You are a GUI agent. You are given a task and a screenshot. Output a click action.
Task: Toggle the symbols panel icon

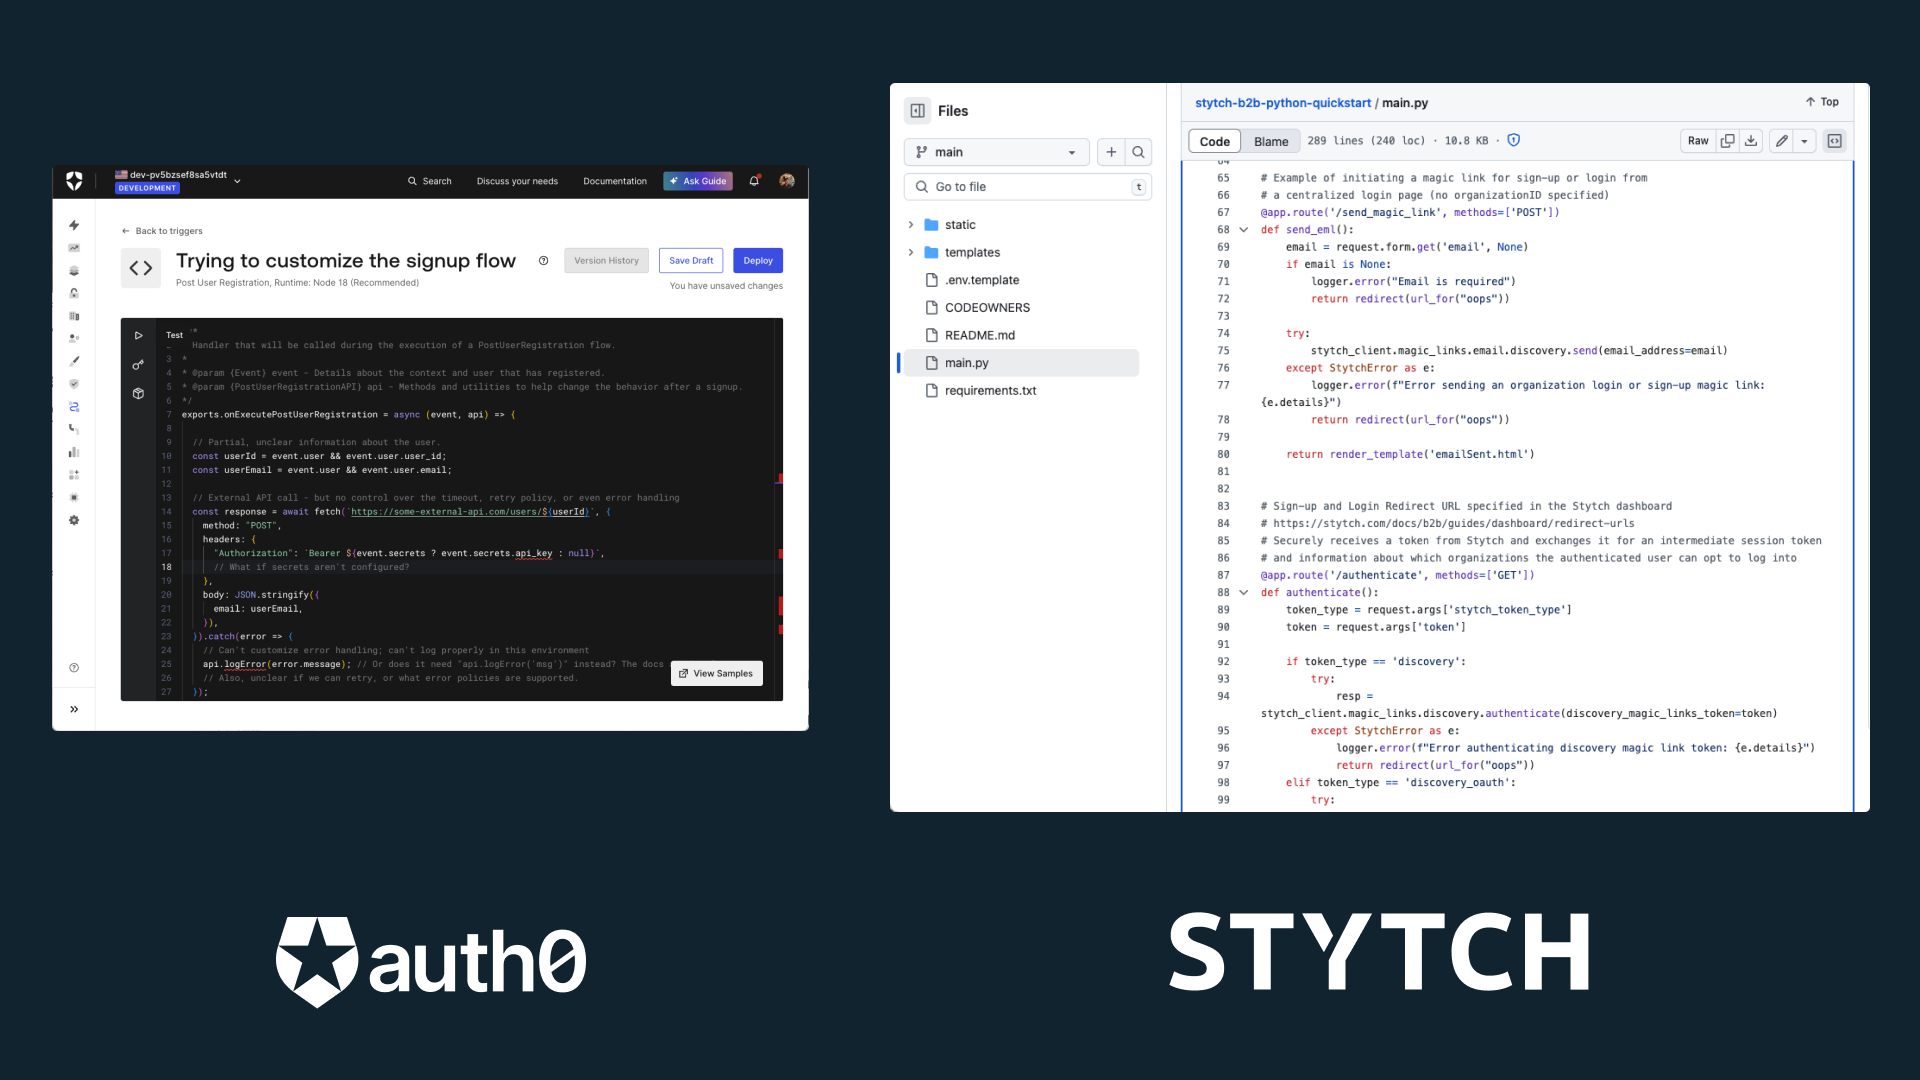(x=1834, y=141)
